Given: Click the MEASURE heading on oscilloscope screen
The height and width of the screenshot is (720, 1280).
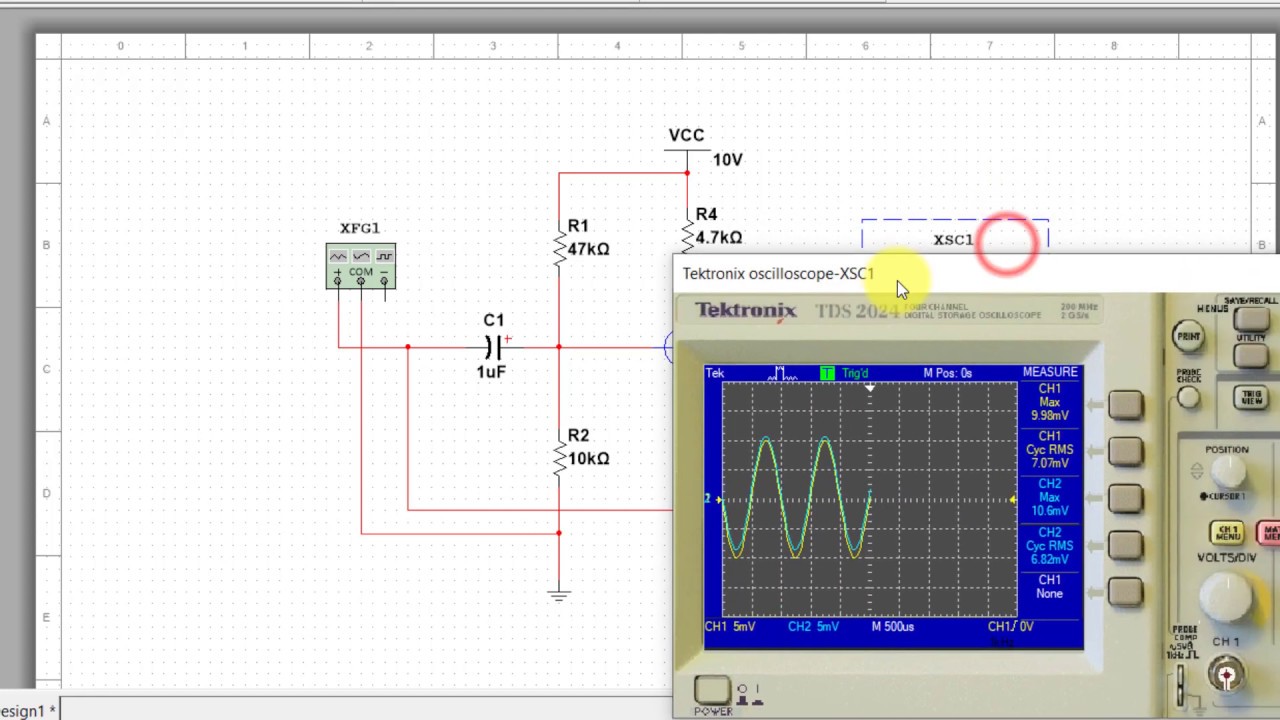Looking at the screenshot, I should tap(1050, 372).
